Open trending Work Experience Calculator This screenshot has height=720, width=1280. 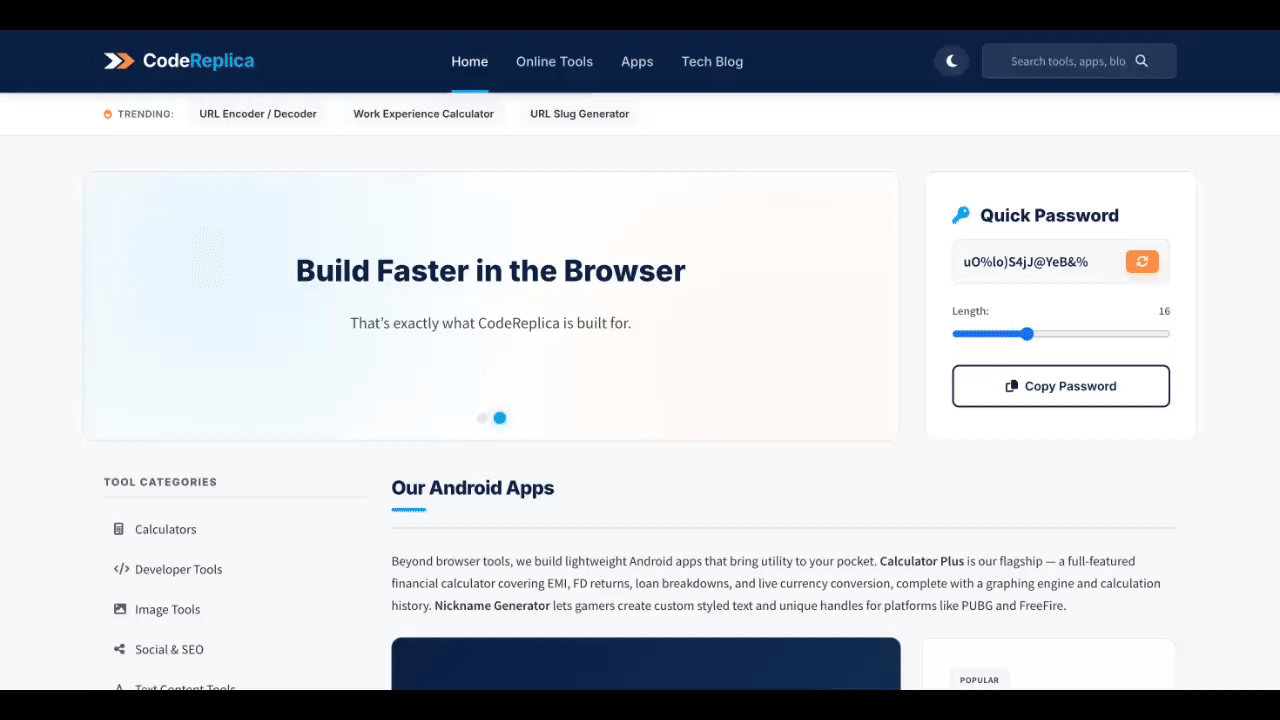423,114
